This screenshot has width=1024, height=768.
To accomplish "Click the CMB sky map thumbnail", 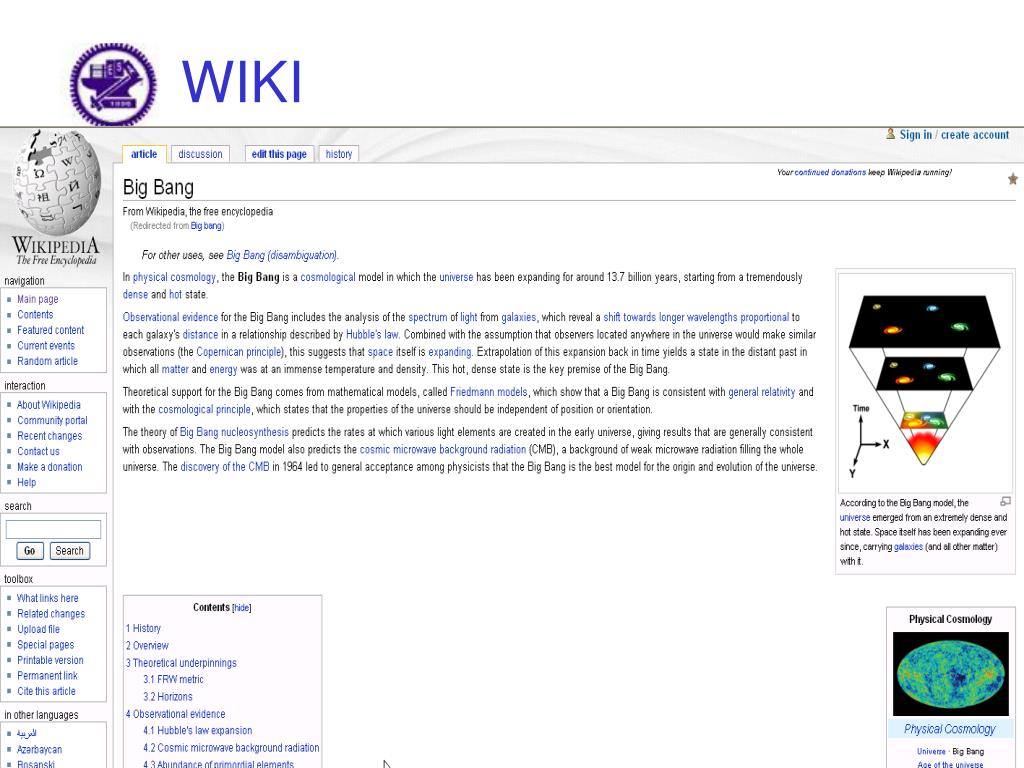I will [950, 674].
